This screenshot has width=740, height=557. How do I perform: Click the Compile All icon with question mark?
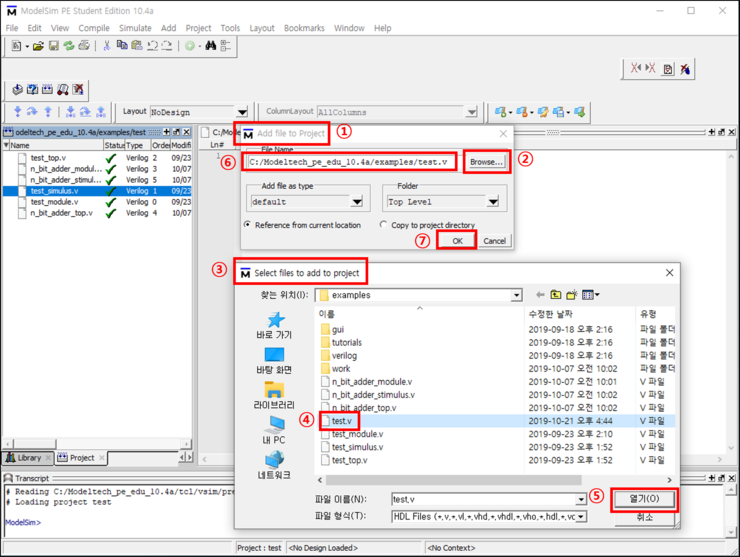(33, 89)
